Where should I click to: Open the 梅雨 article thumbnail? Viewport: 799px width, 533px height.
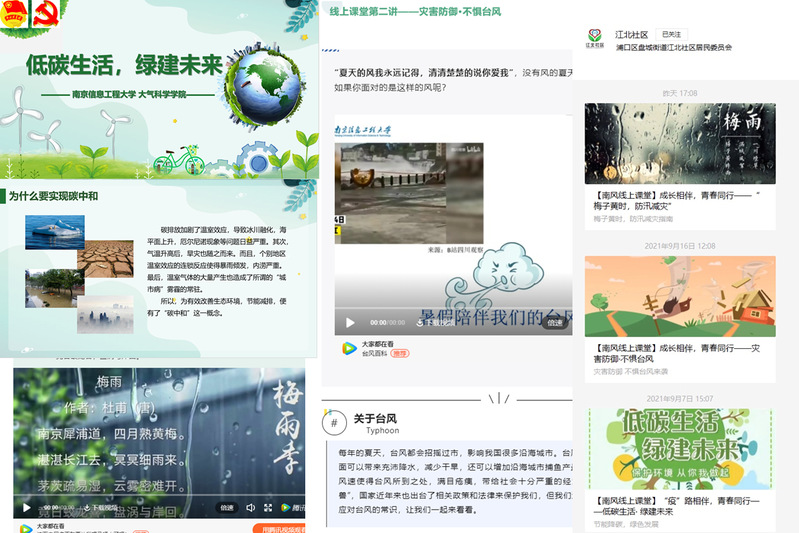(680, 143)
